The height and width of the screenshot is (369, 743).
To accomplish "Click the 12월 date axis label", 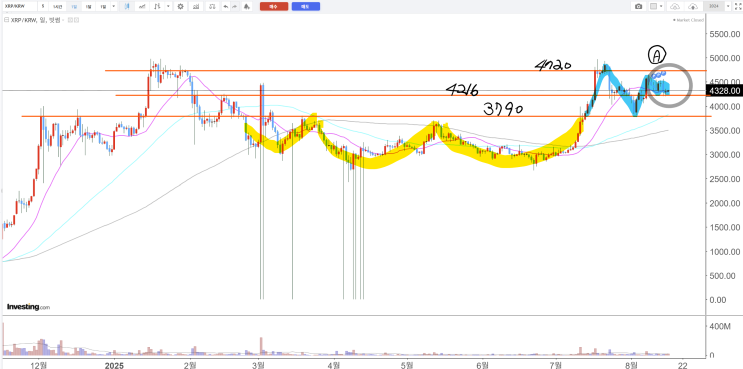I will point(38,365).
